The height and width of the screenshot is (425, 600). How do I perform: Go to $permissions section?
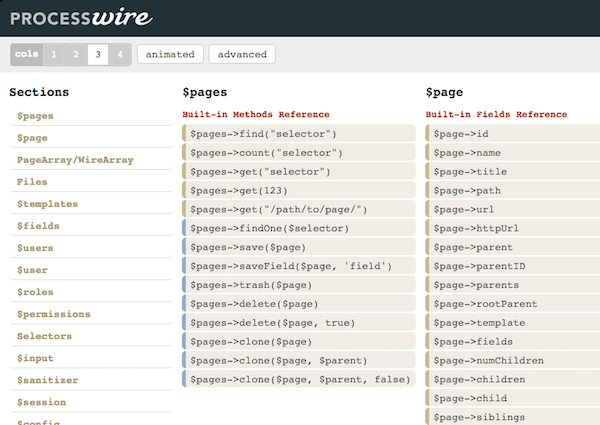click(91, 314)
